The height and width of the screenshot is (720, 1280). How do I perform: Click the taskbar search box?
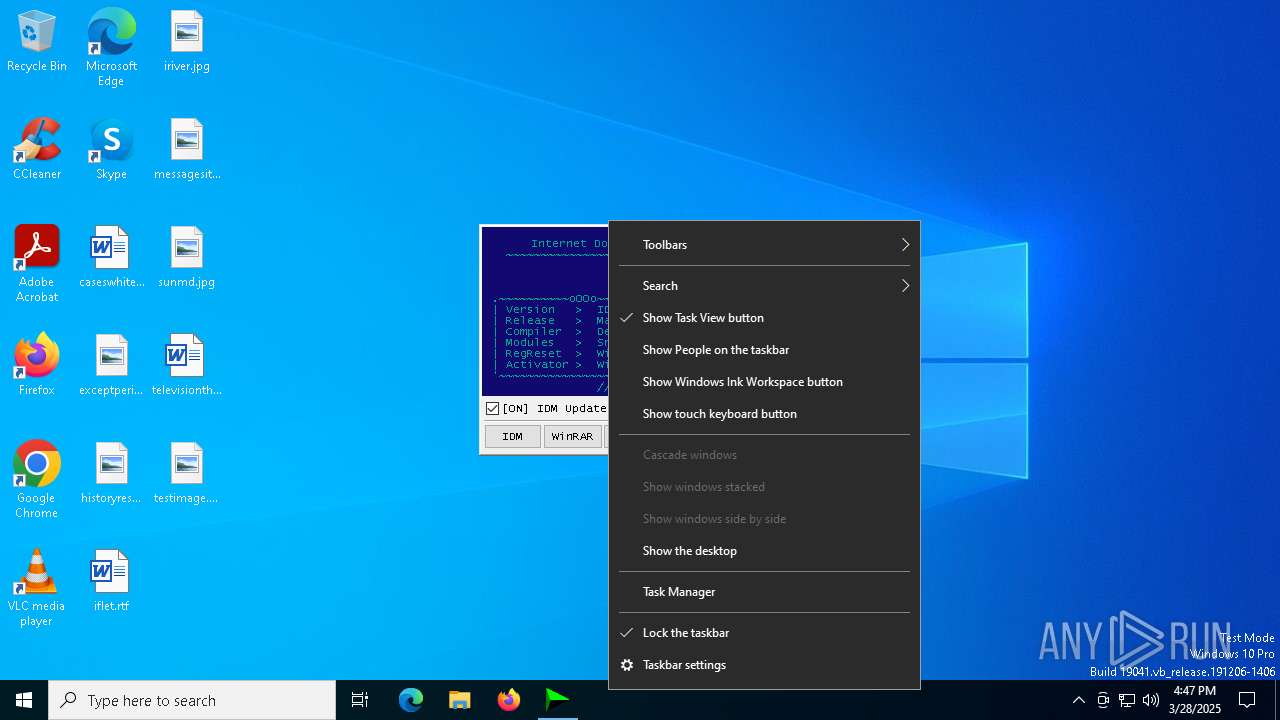(x=192, y=700)
